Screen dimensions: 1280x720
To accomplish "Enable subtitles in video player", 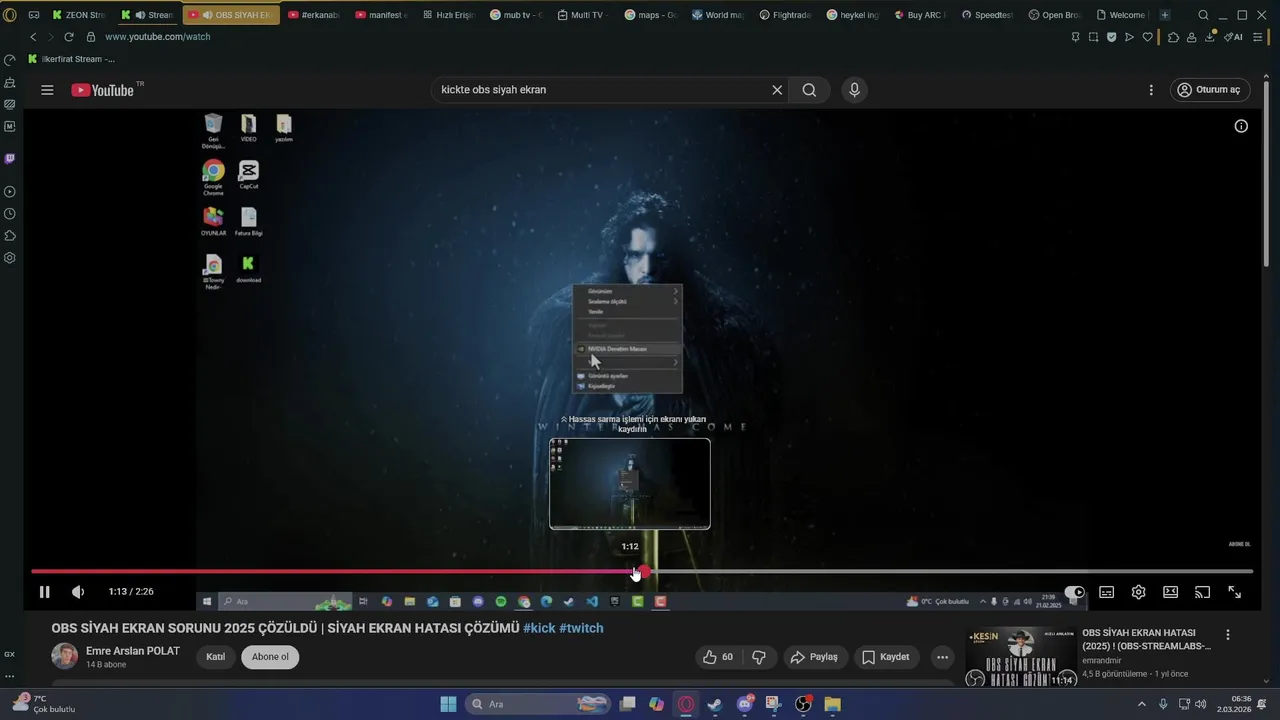I will coord(1106,592).
